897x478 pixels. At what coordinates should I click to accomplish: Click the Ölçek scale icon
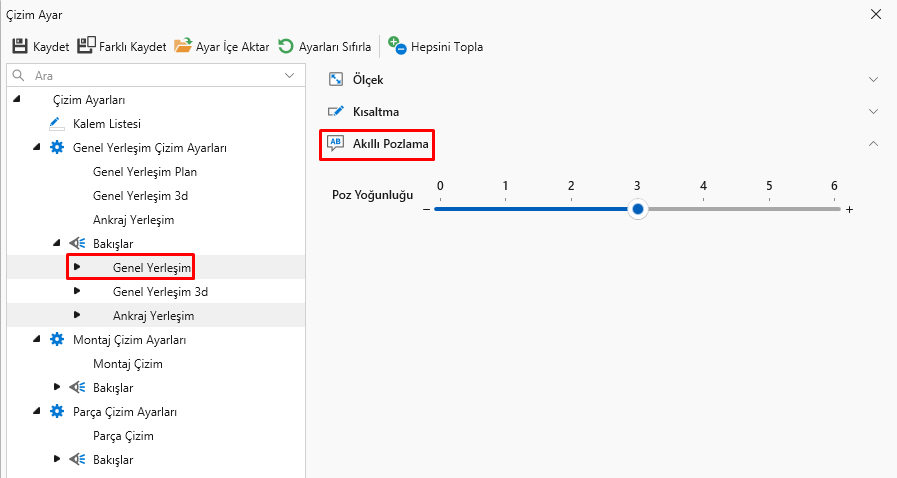coord(336,79)
